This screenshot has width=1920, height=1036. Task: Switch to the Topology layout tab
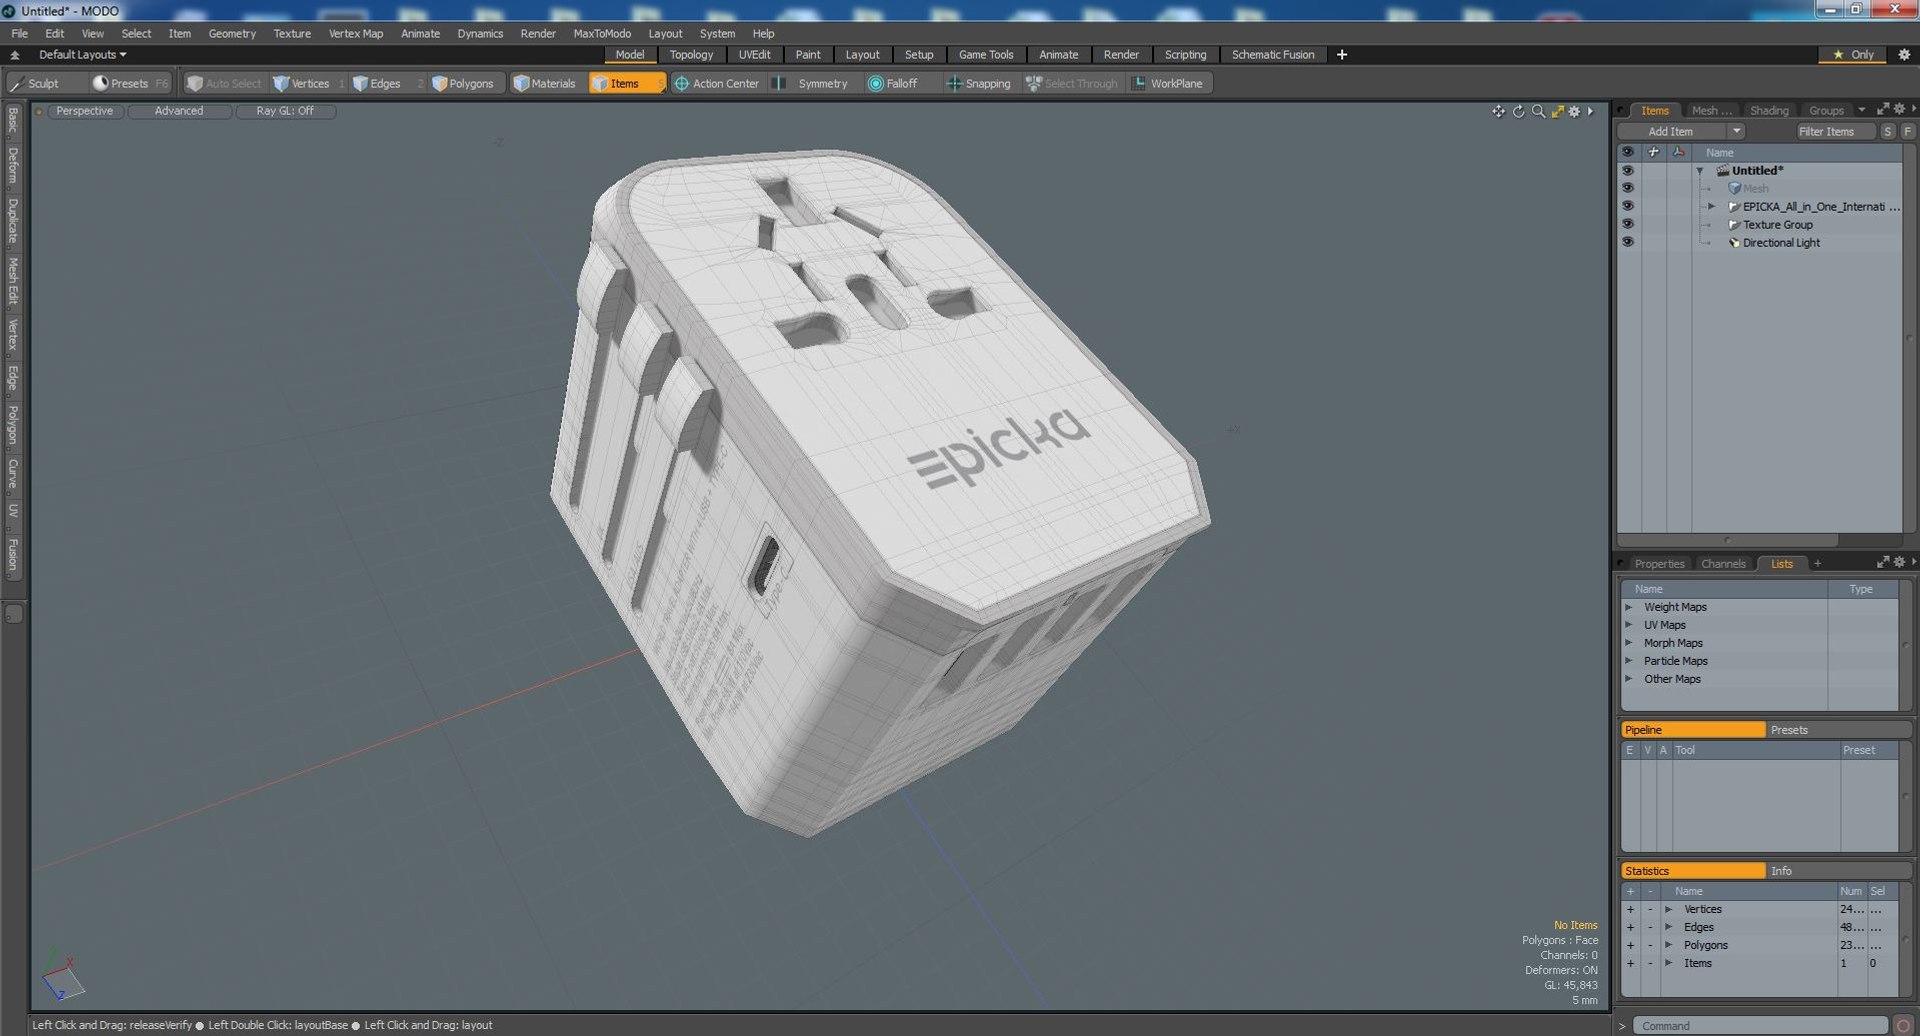691,55
